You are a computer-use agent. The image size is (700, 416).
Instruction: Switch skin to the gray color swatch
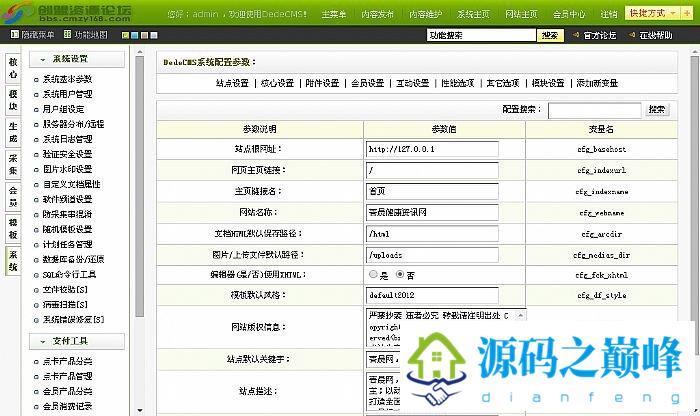coord(154,35)
